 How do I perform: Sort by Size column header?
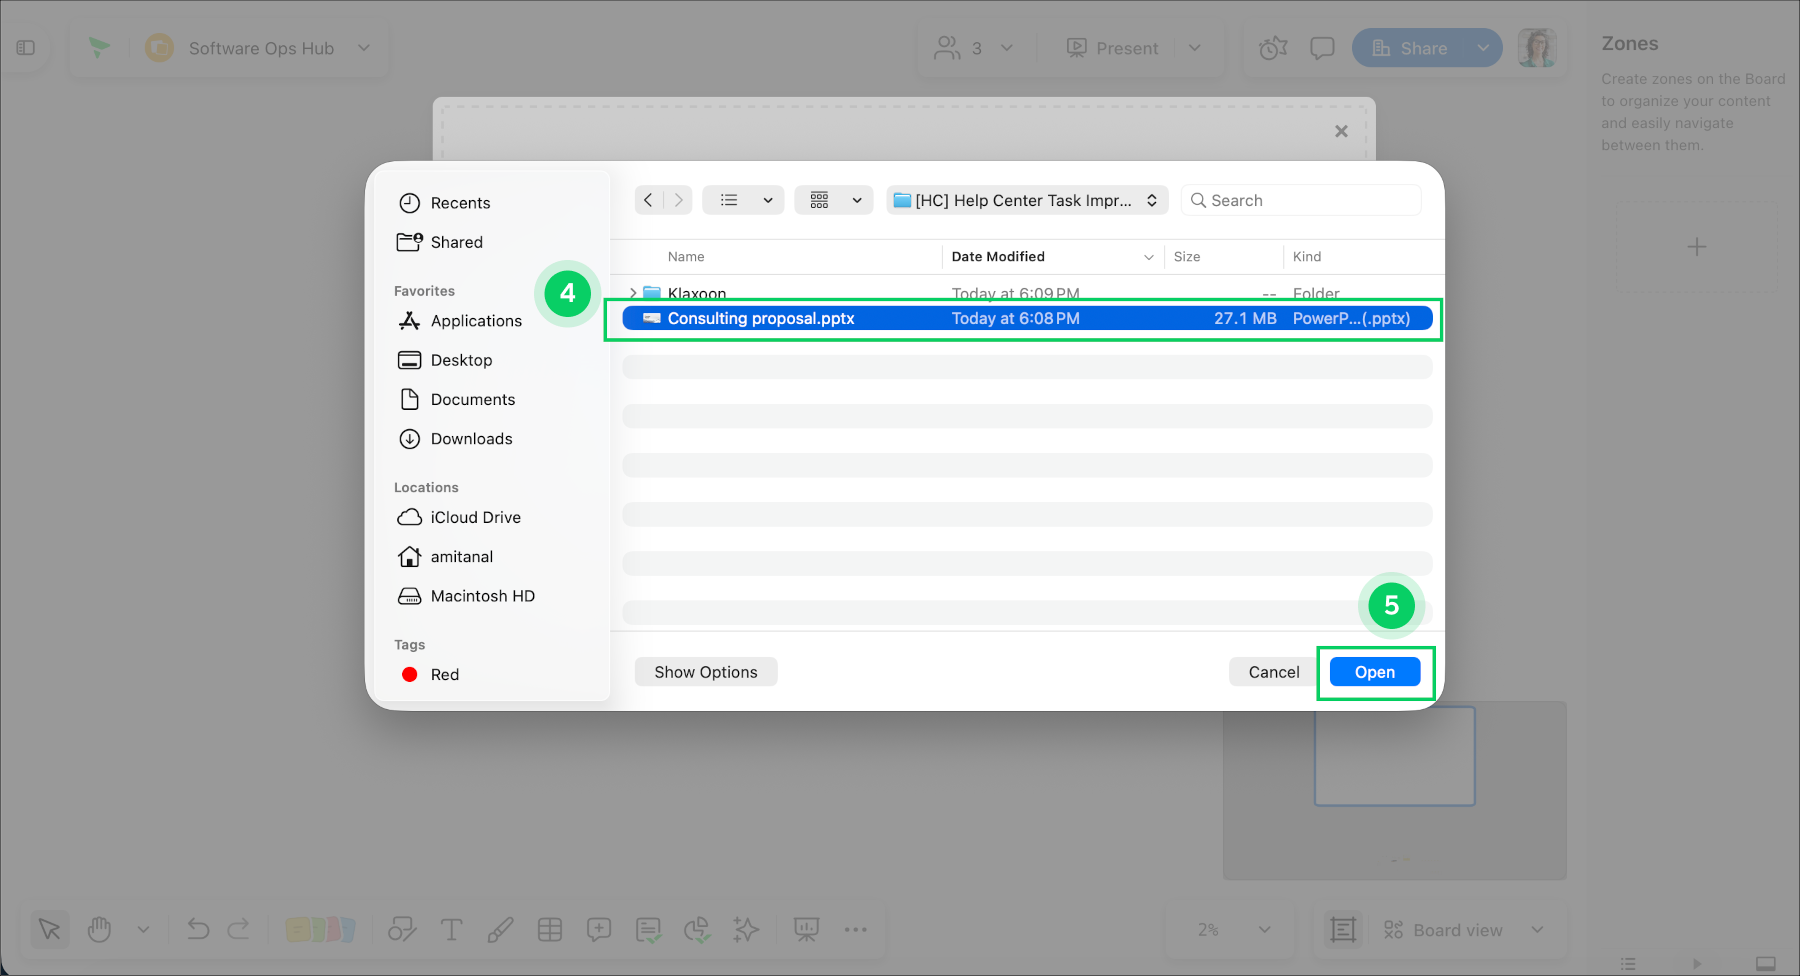(1187, 257)
